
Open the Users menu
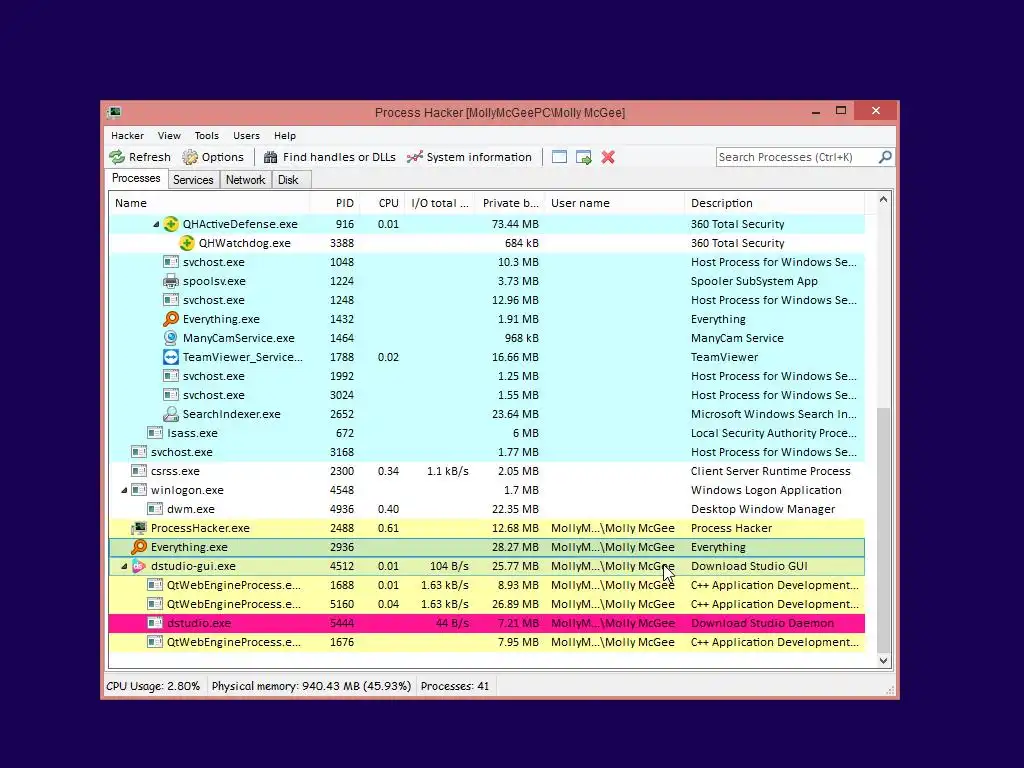click(246, 136)
